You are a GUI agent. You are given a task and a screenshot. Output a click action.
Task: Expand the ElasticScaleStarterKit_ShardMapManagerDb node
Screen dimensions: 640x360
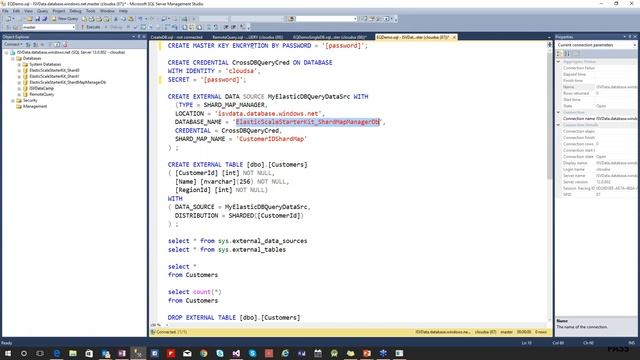(19, 82)
